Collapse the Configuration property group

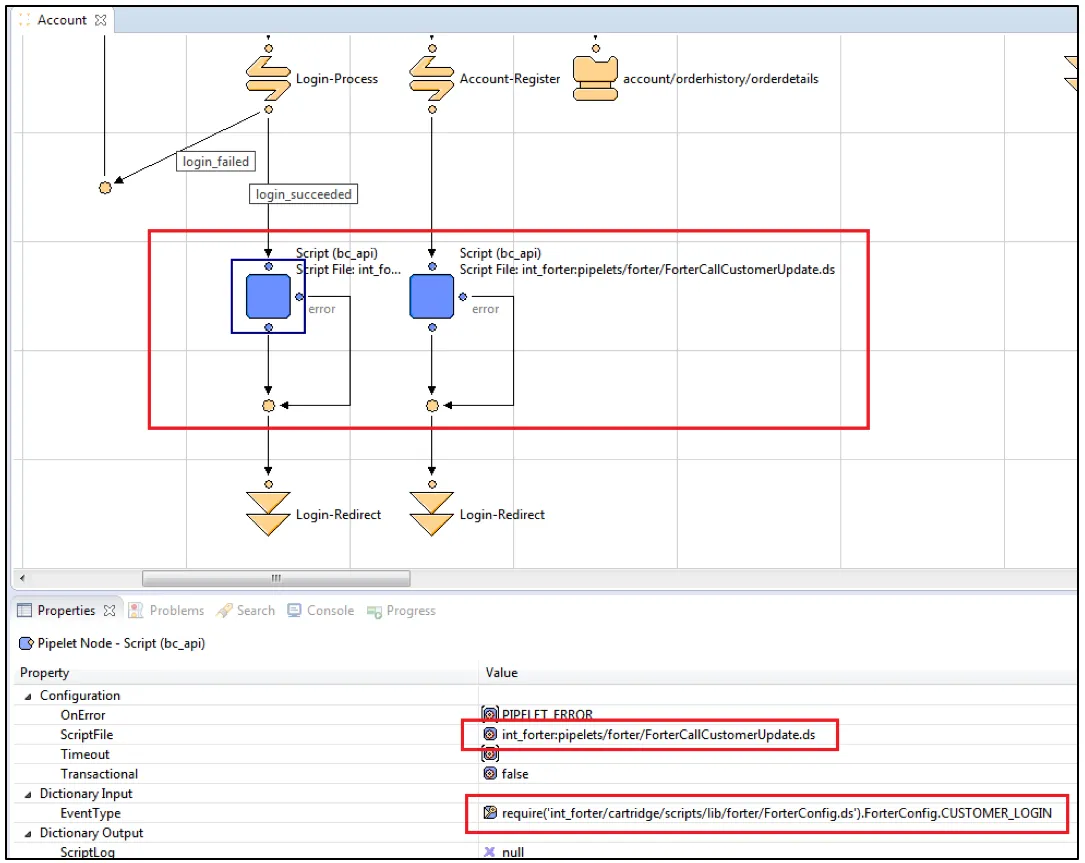[x=28, y=696]
